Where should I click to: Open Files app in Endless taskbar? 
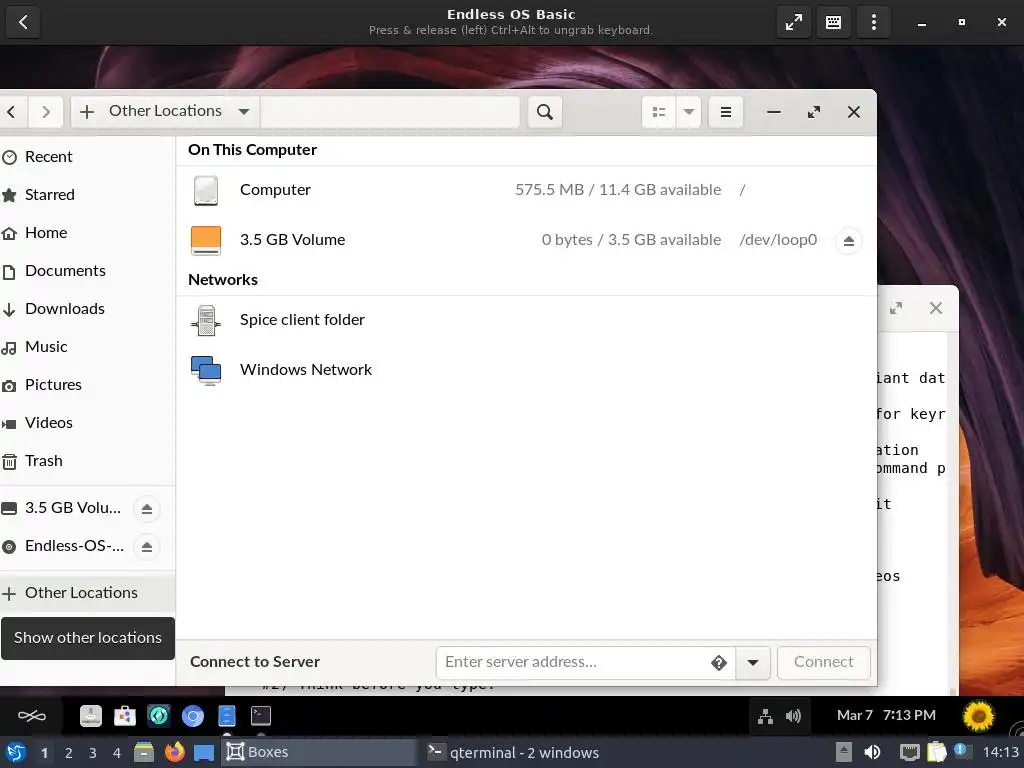pos(227,716)
